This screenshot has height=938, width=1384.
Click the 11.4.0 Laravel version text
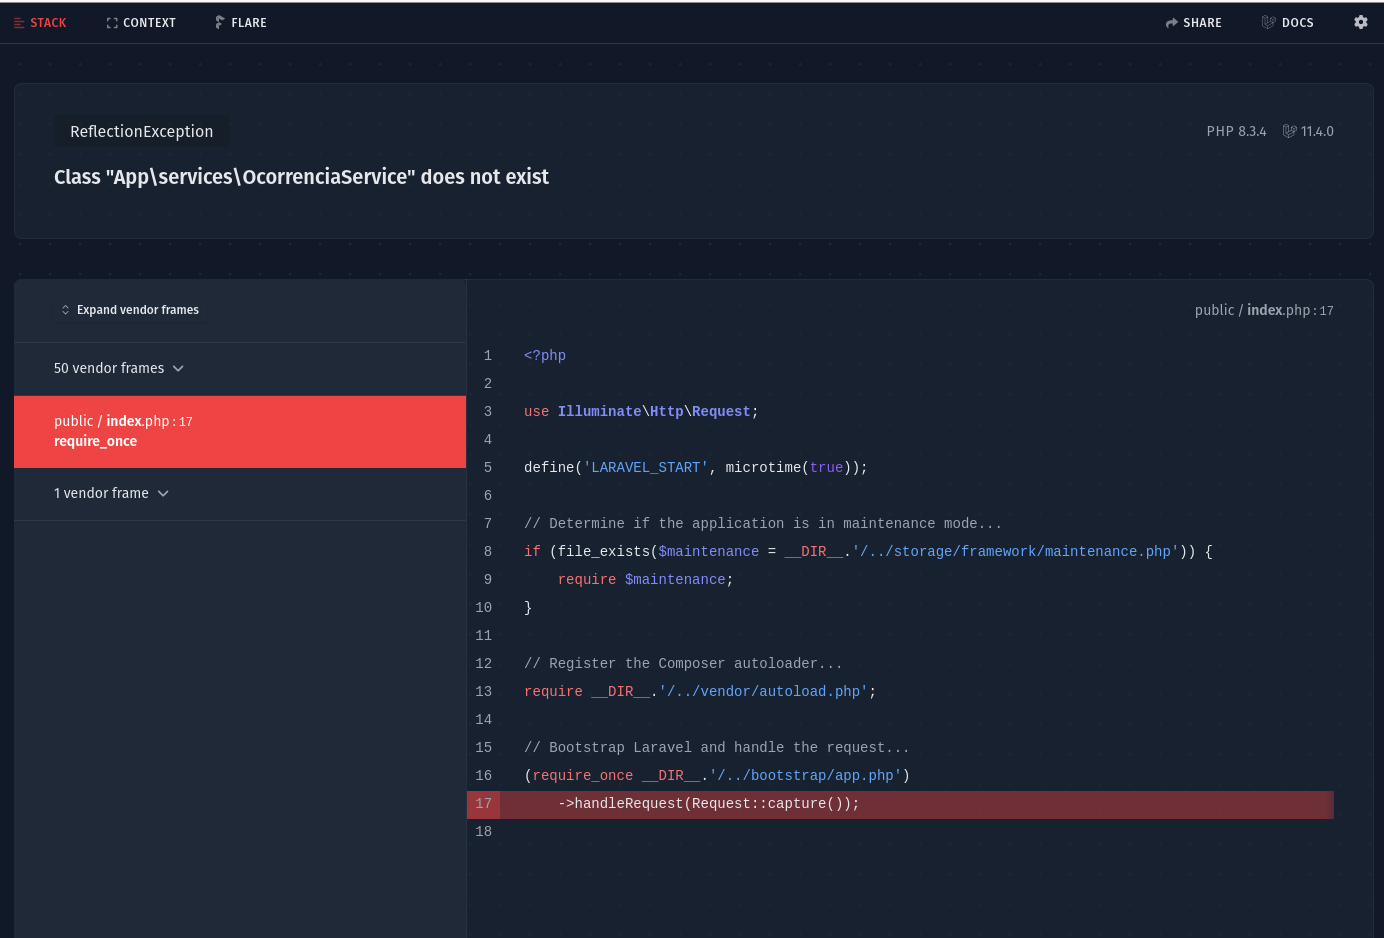1317,132
